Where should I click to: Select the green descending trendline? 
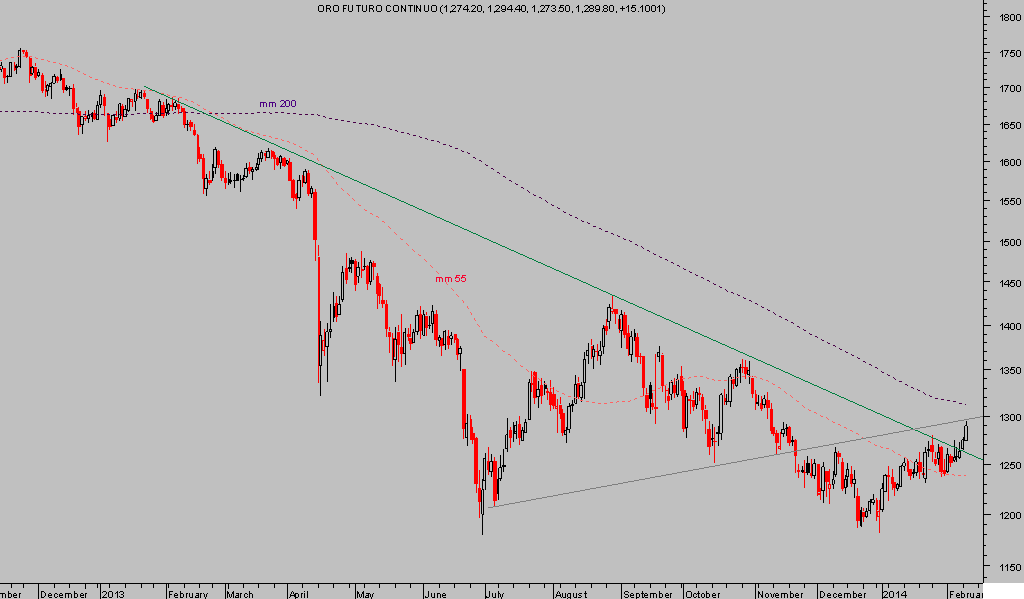(x=500, y=240)
